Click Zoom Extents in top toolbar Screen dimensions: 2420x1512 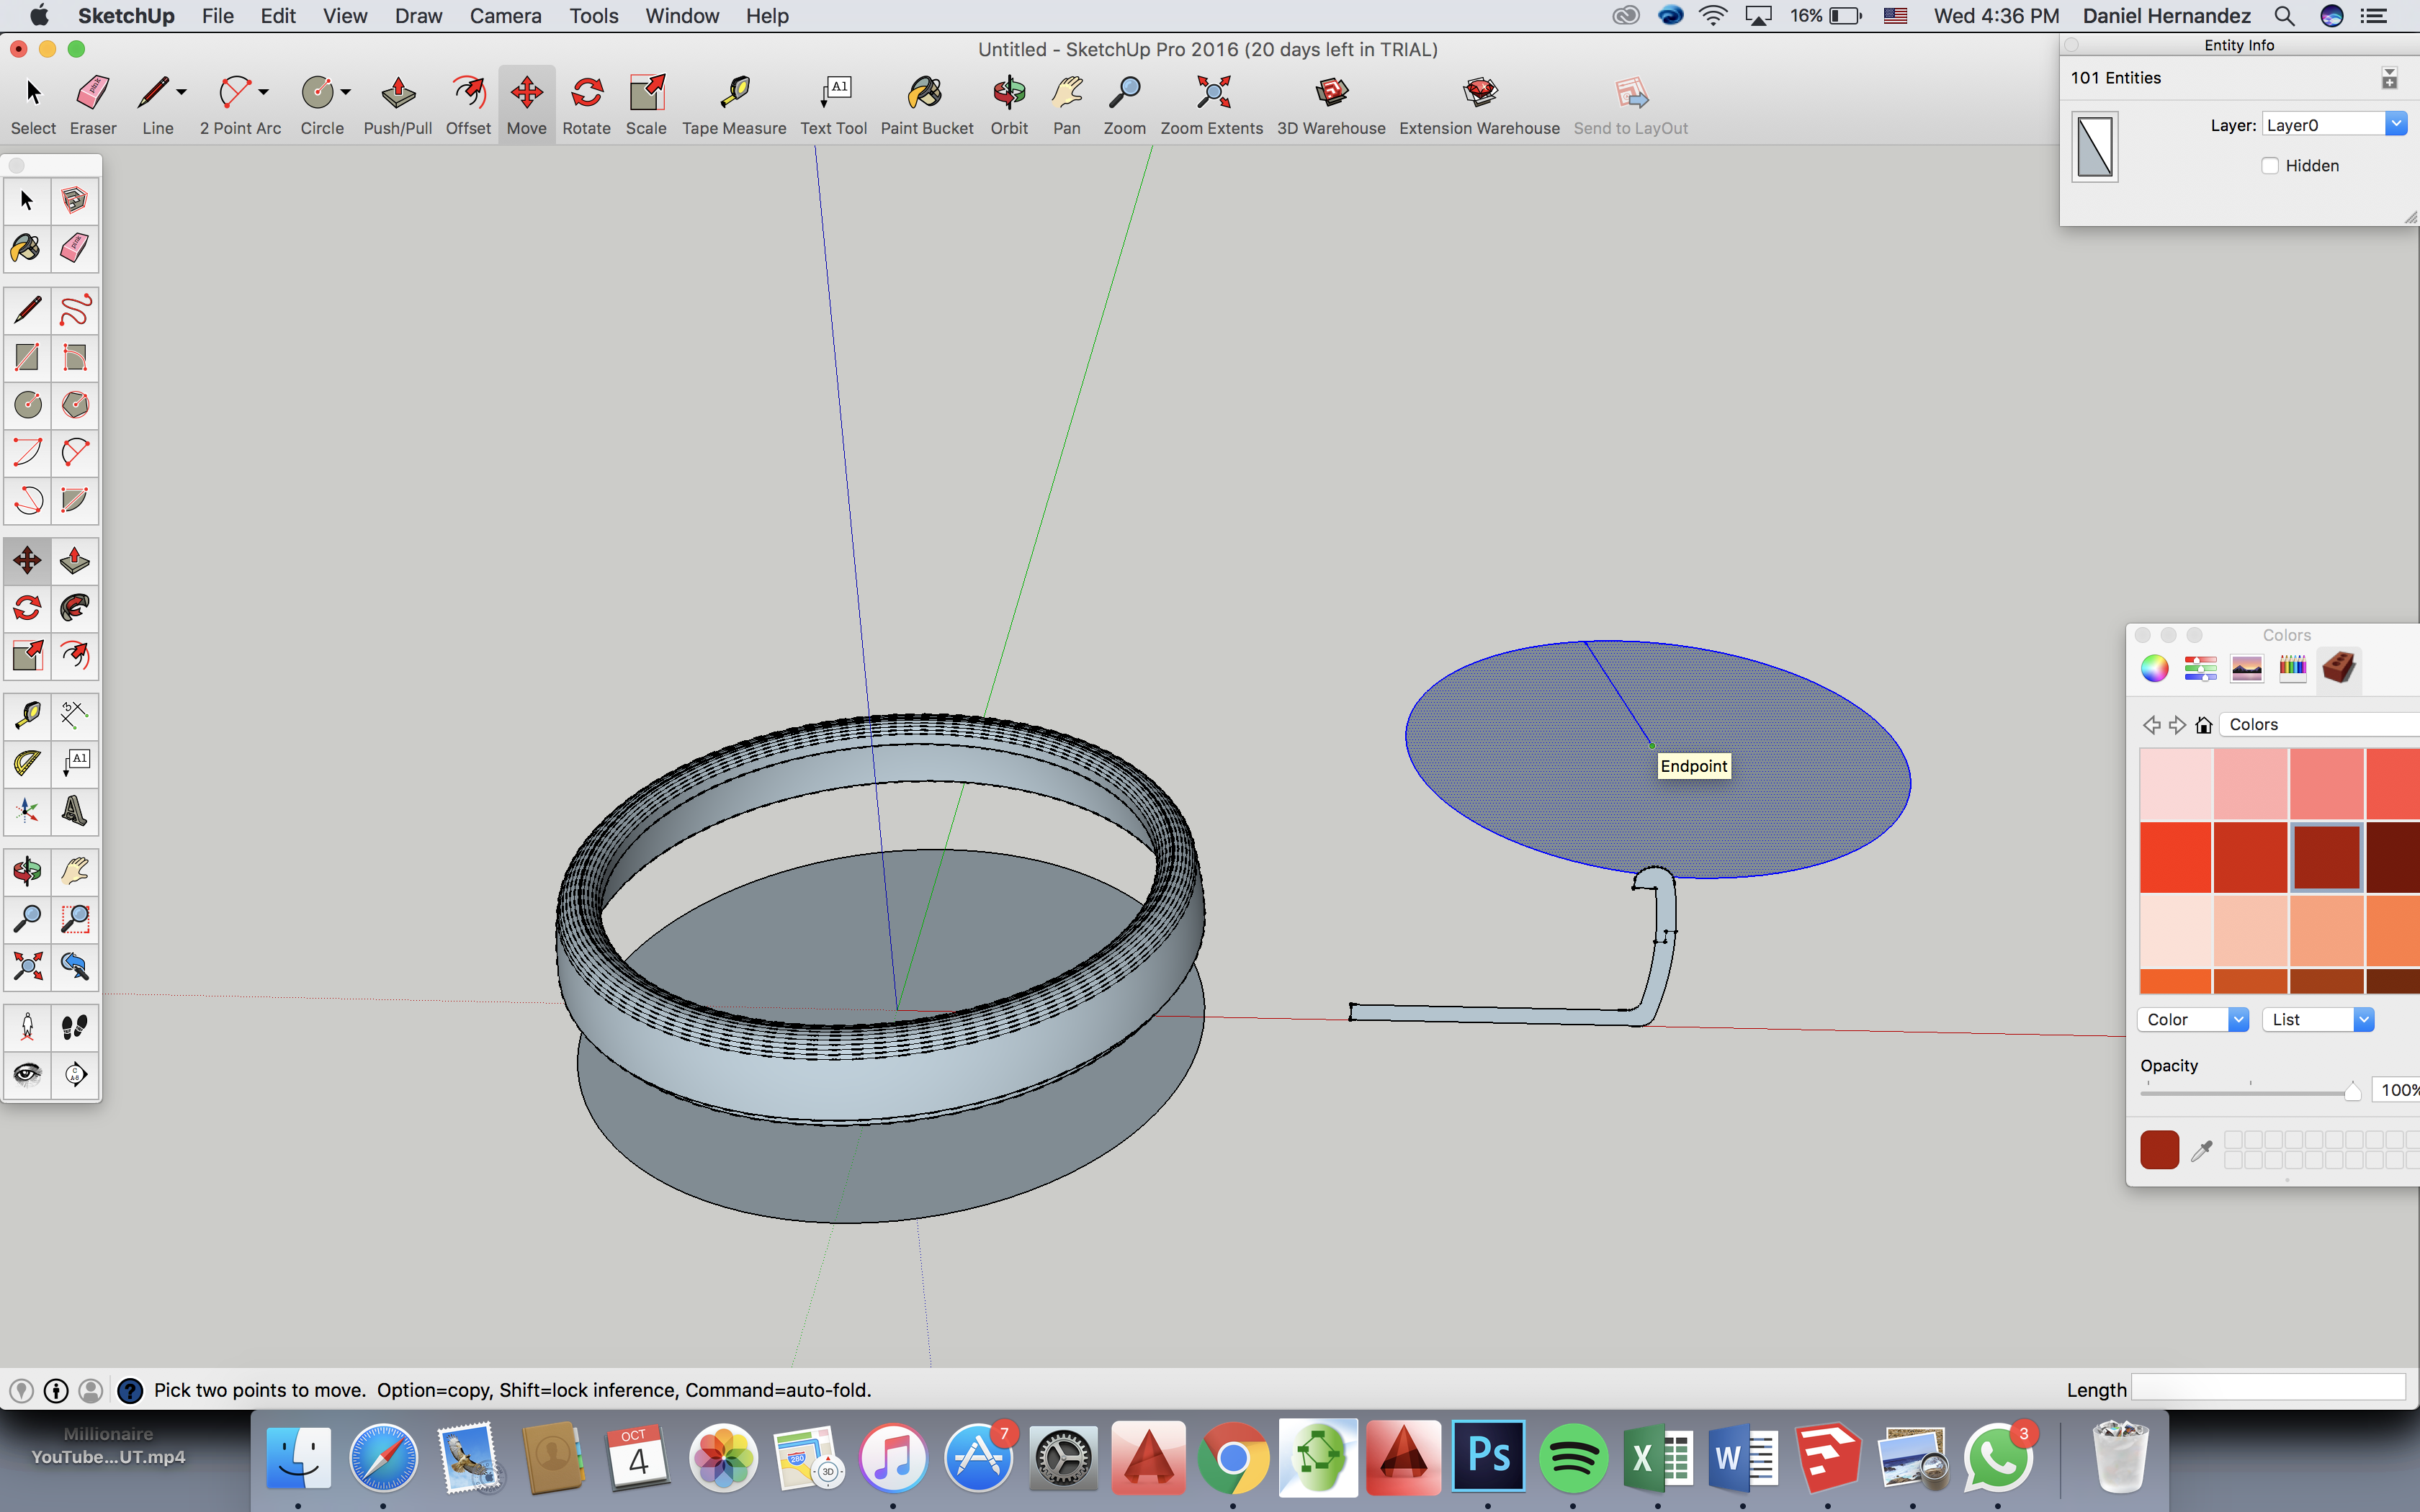(x=1211, y=105)
